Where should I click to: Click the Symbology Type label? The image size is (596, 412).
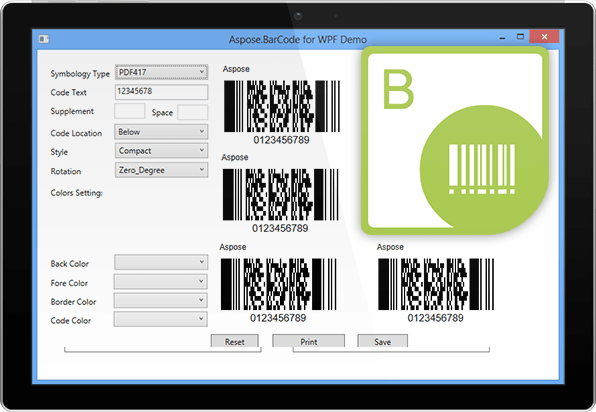(x=80, y=74)
